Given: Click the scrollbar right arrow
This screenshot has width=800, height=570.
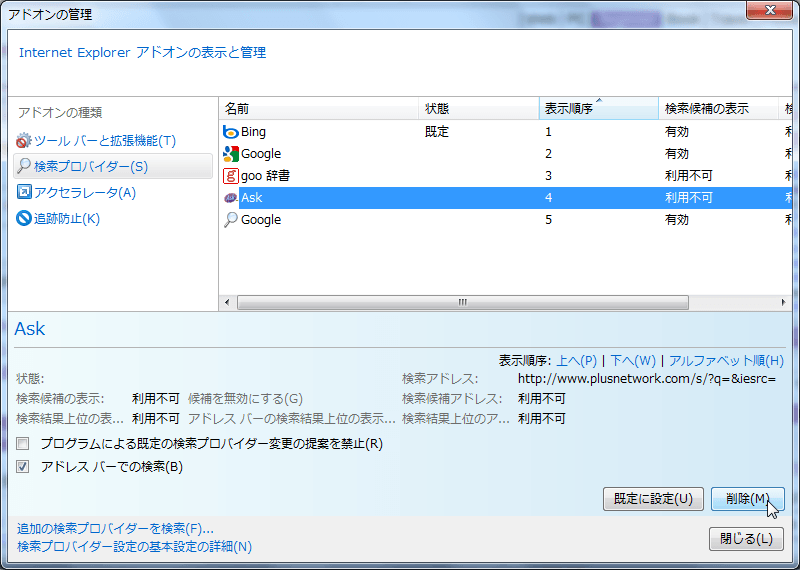Looking at the screenshot, I should (x=783, y=303).
